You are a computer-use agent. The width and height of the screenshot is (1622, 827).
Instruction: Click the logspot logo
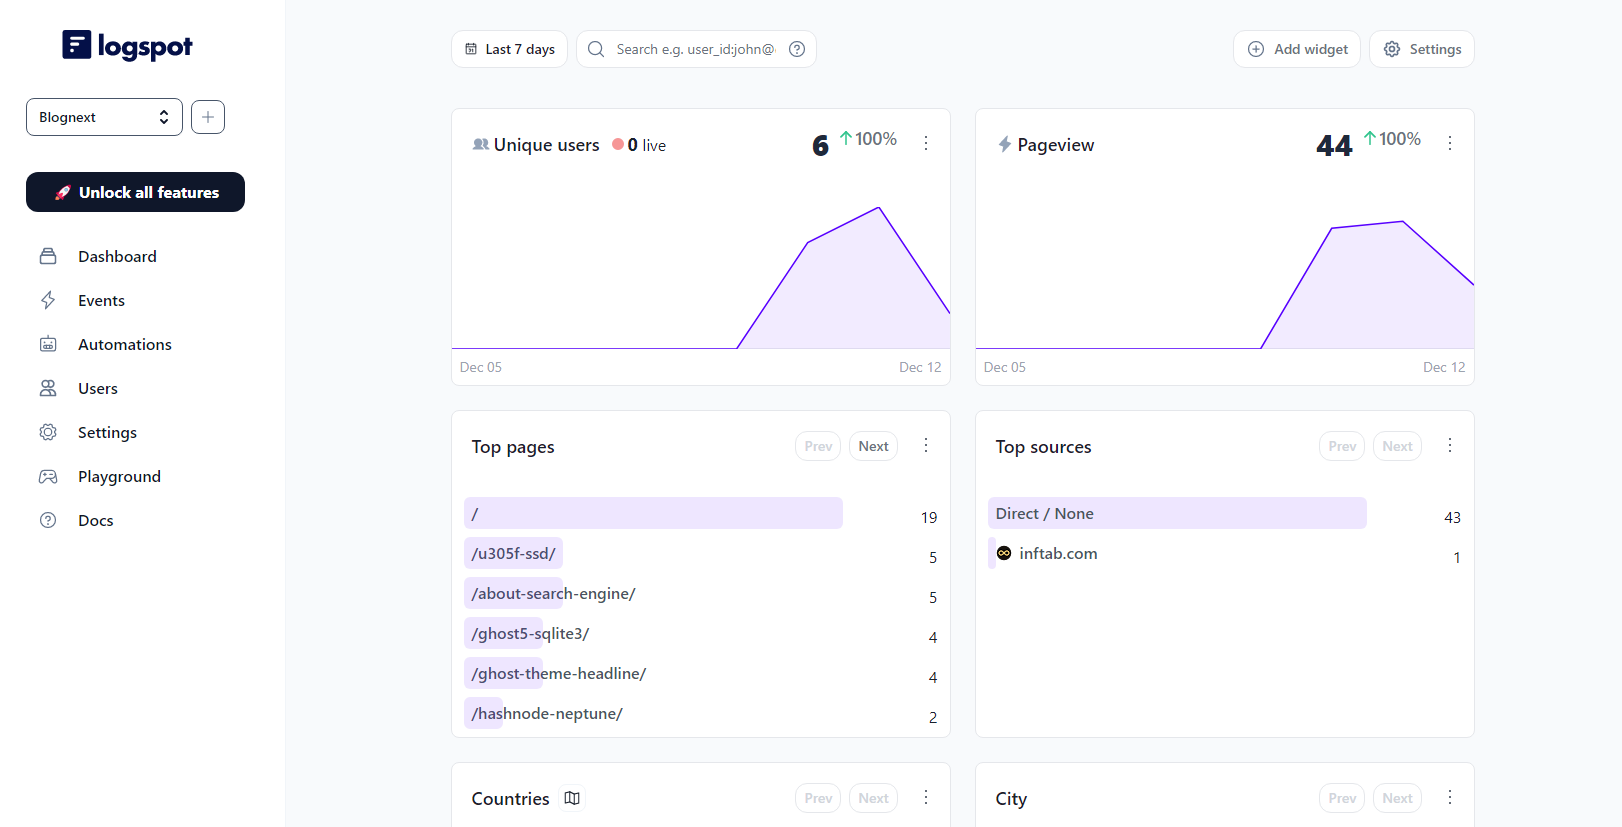coord(127,46)
